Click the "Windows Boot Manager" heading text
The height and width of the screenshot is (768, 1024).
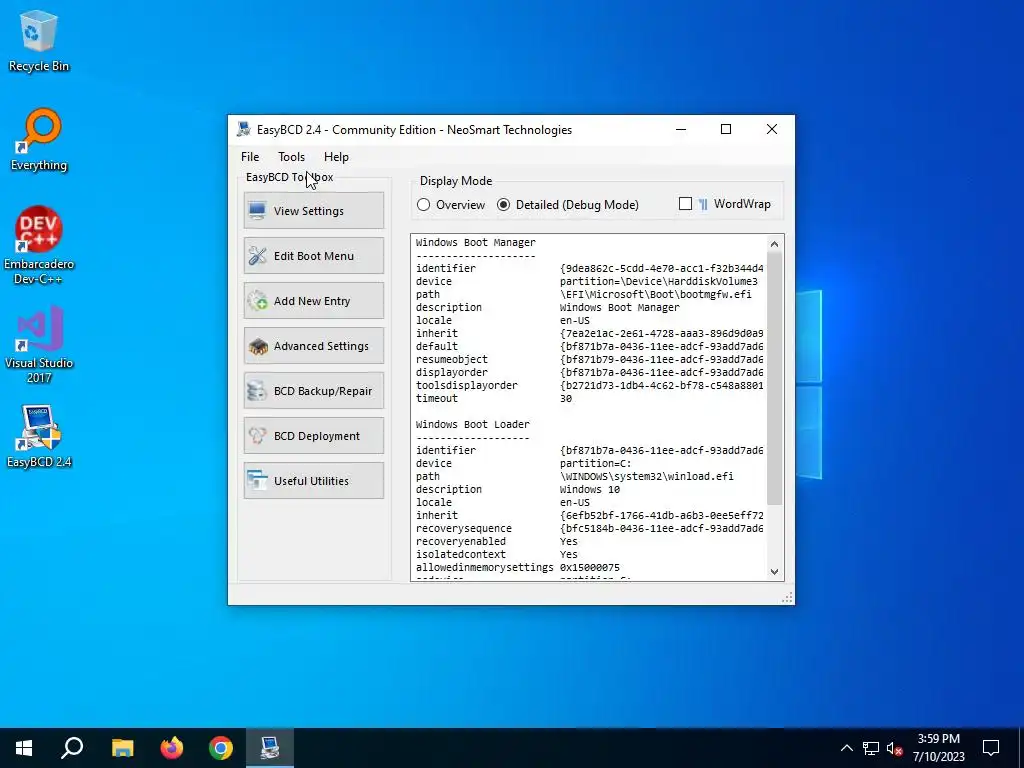[x=475, y=242]
